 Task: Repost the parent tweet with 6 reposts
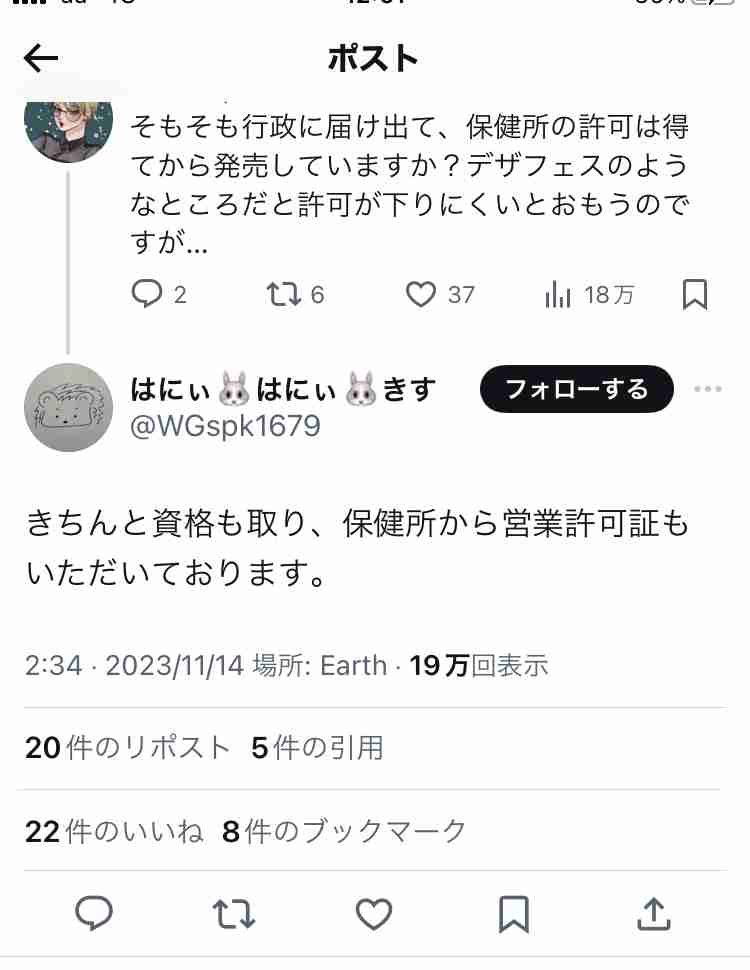(x=295, y=294)
